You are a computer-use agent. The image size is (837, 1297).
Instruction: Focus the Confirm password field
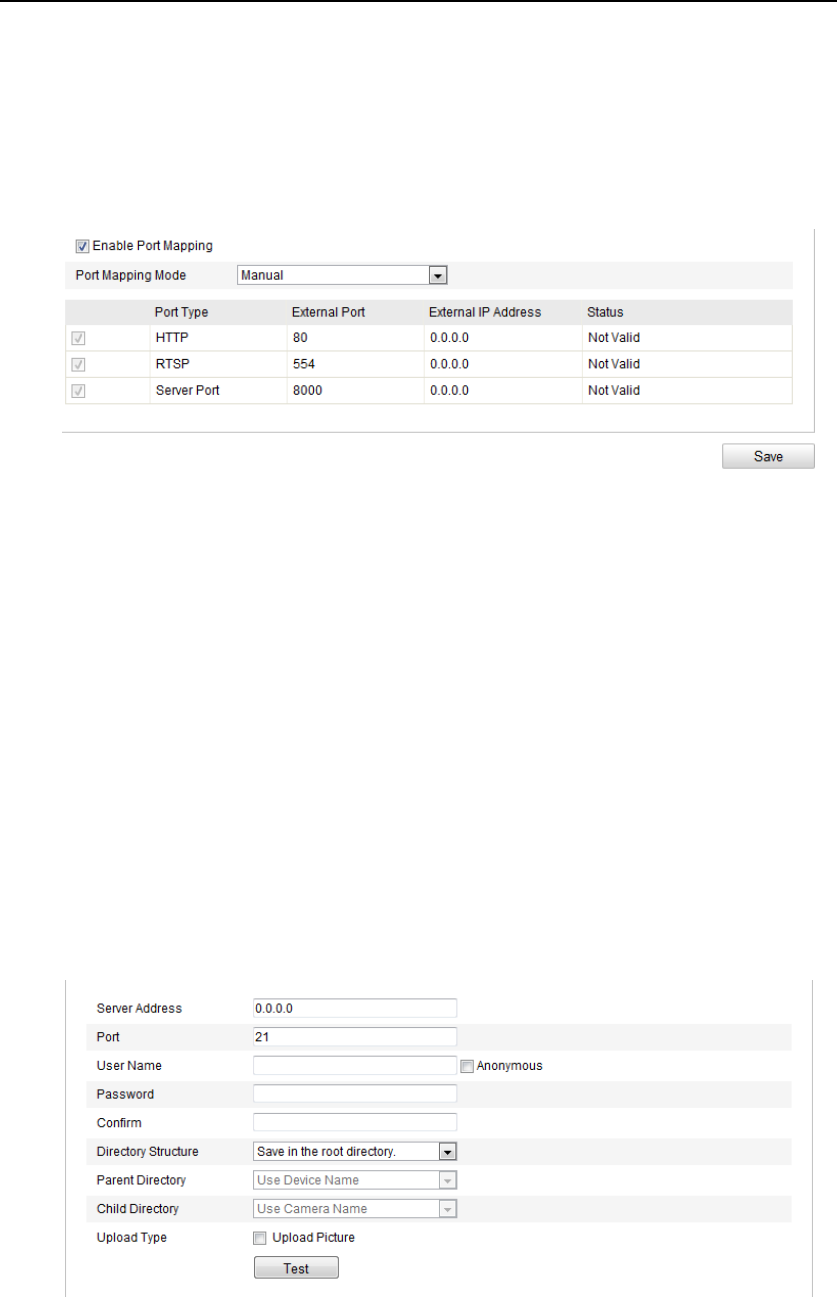pyautogui.click(x=355, y=1122)
